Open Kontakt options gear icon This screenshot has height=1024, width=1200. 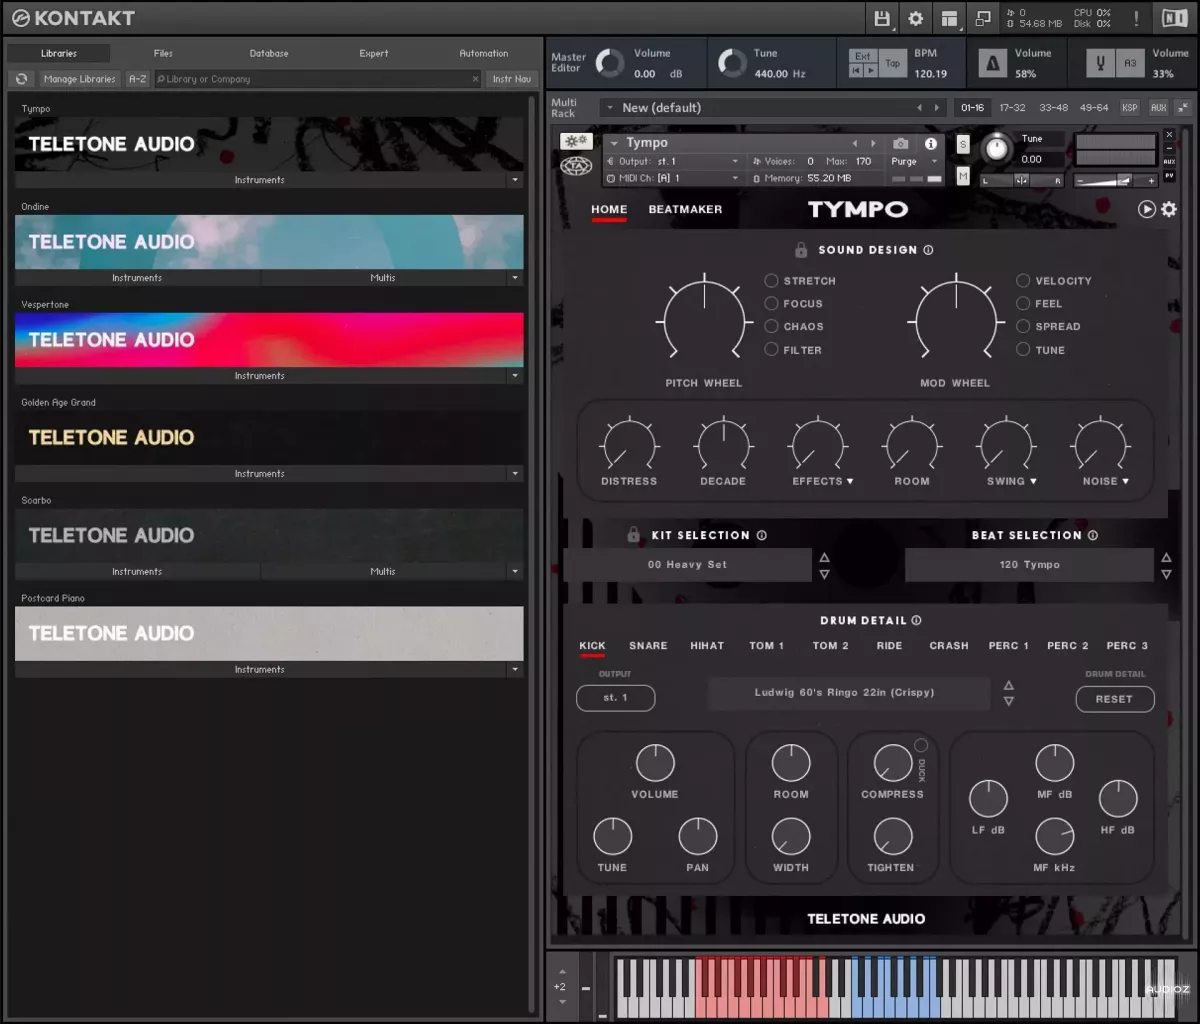(x=915, y=18)
